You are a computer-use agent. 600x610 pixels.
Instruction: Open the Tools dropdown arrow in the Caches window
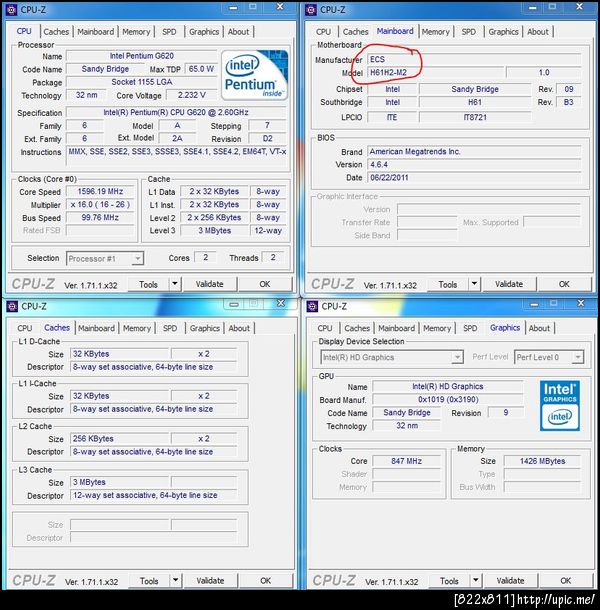(176, 581)
